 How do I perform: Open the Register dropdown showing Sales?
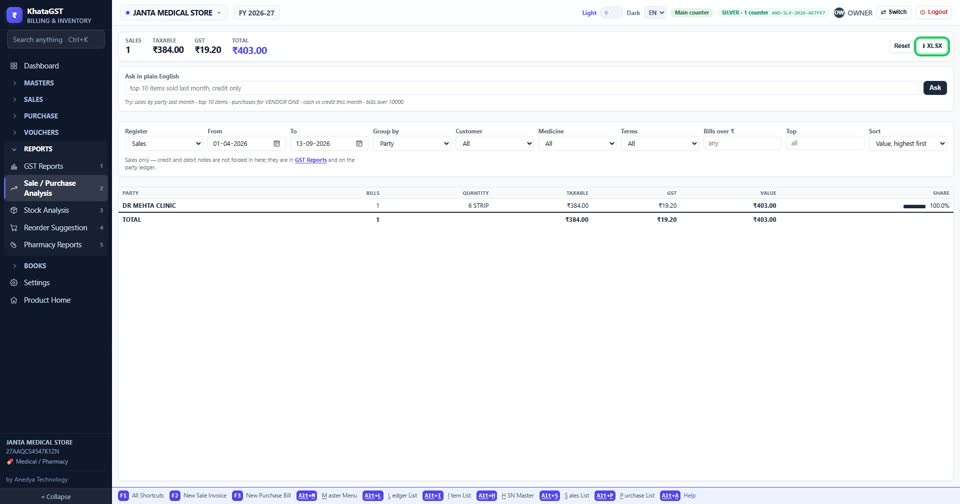[163, 143]
